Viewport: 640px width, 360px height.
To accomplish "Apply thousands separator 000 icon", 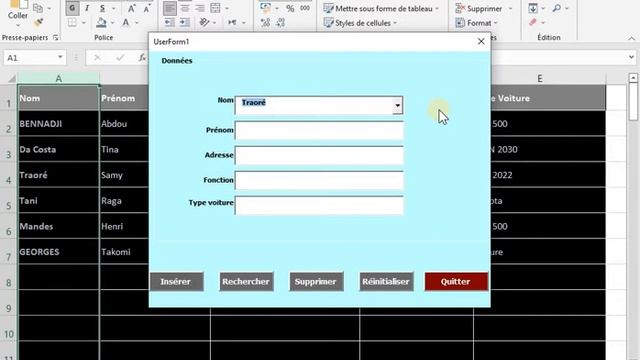I will click(305, 8).
